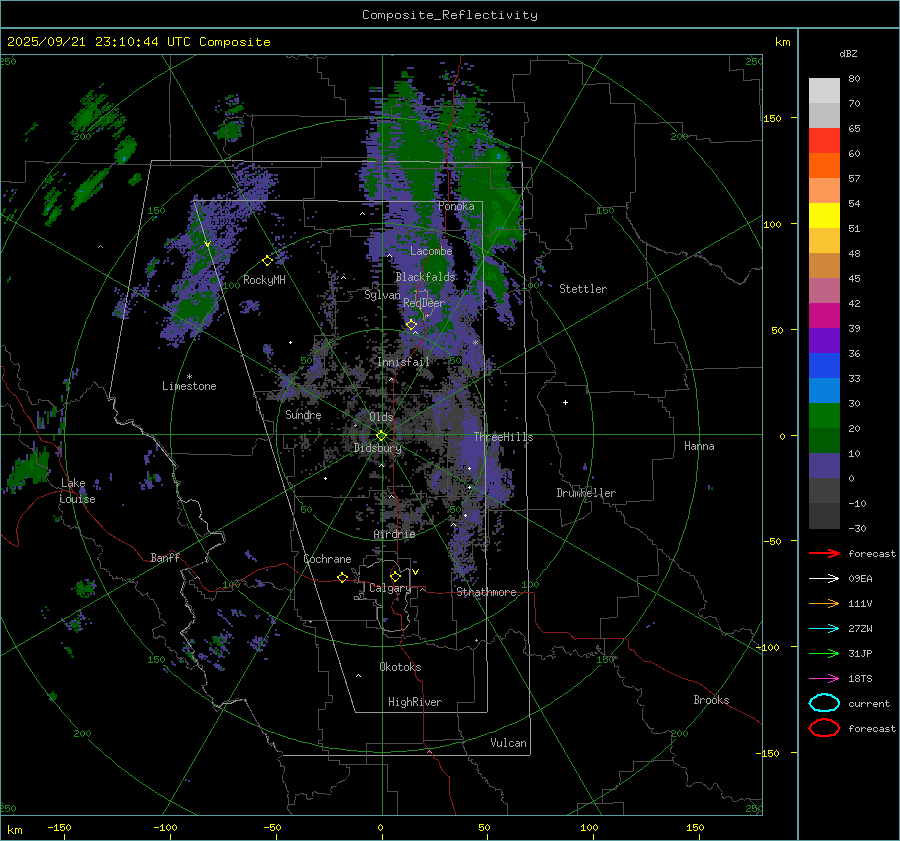Select the cyan 27ZW arrow legend entry

(824, 628)
